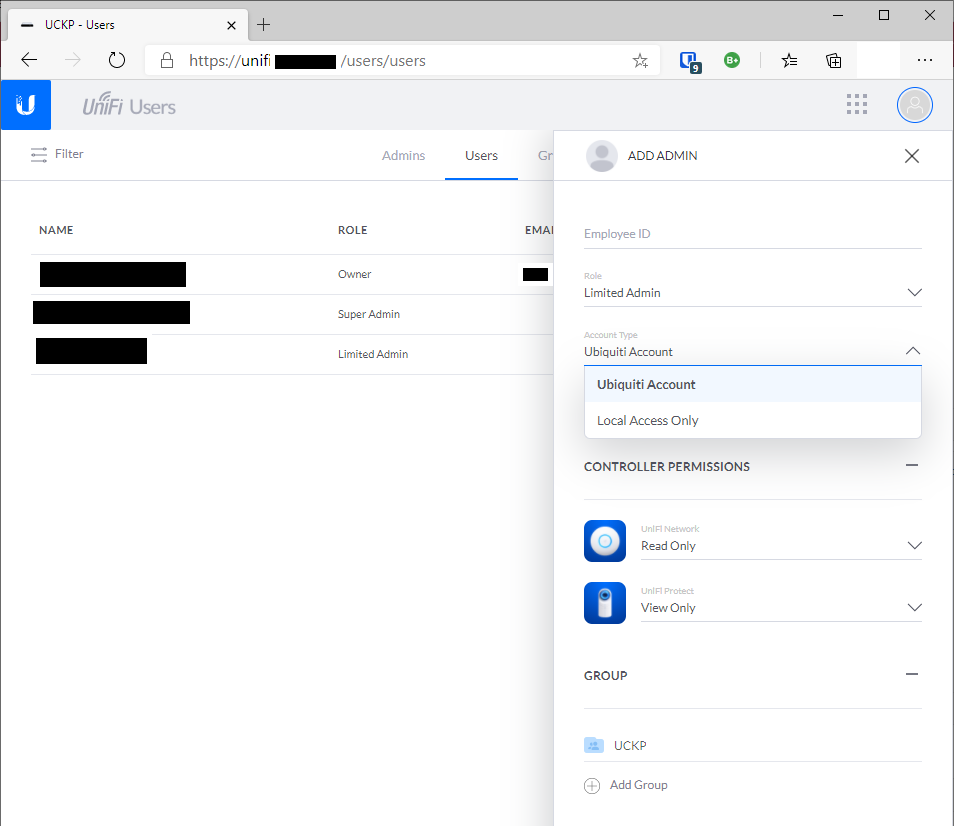Focus the Employee ID field
The width and height of the screenshot is (954, 826).
click(x=753, y=234)
